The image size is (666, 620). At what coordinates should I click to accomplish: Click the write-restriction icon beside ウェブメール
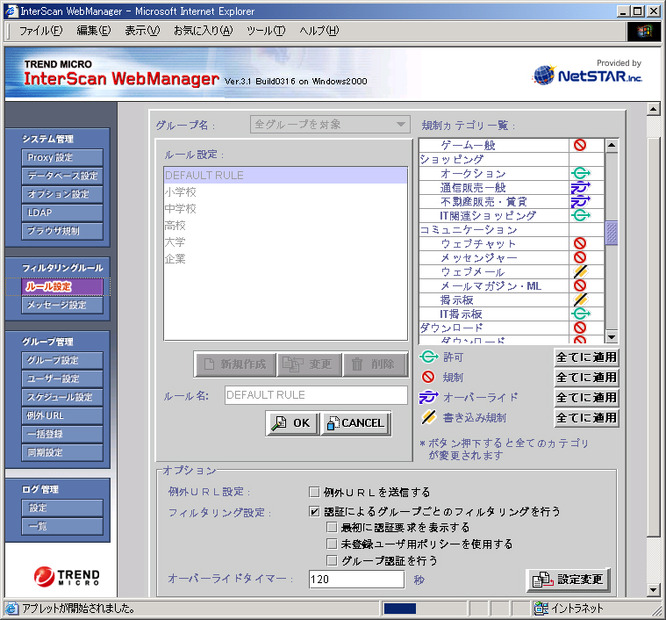580,272
